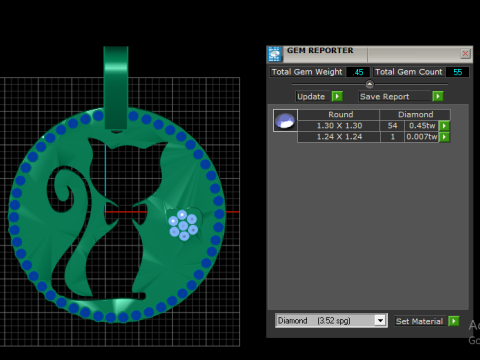The height and width of the screenshot is (360, 480).
Task: Click the Total Gem Weight value .45
Action: (358, 72)
